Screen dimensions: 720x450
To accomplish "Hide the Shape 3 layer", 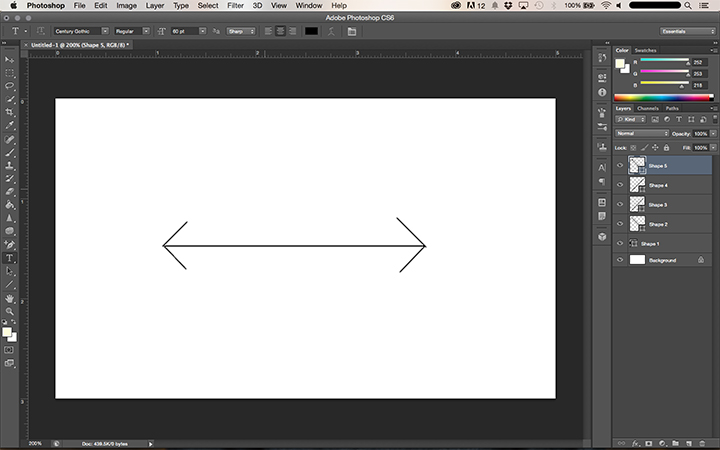I will tap(620, 204).
